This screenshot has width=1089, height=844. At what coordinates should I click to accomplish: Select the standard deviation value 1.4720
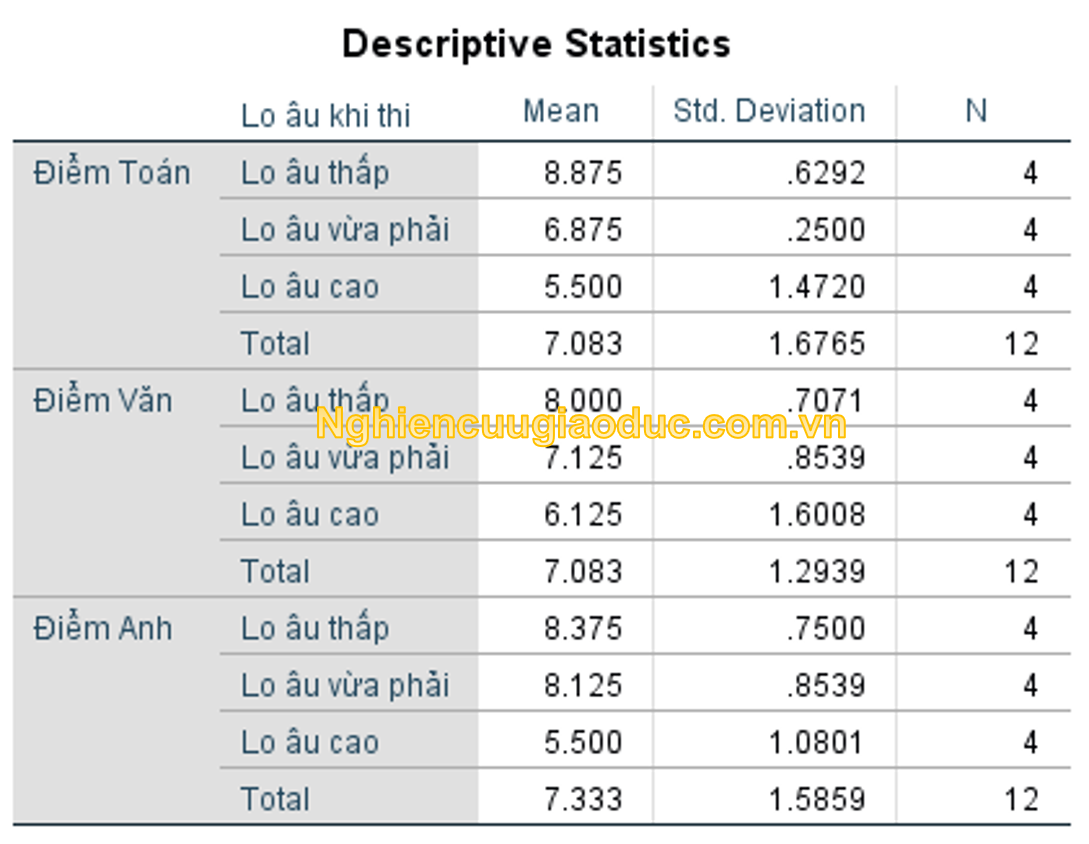(x=817, y=287)
